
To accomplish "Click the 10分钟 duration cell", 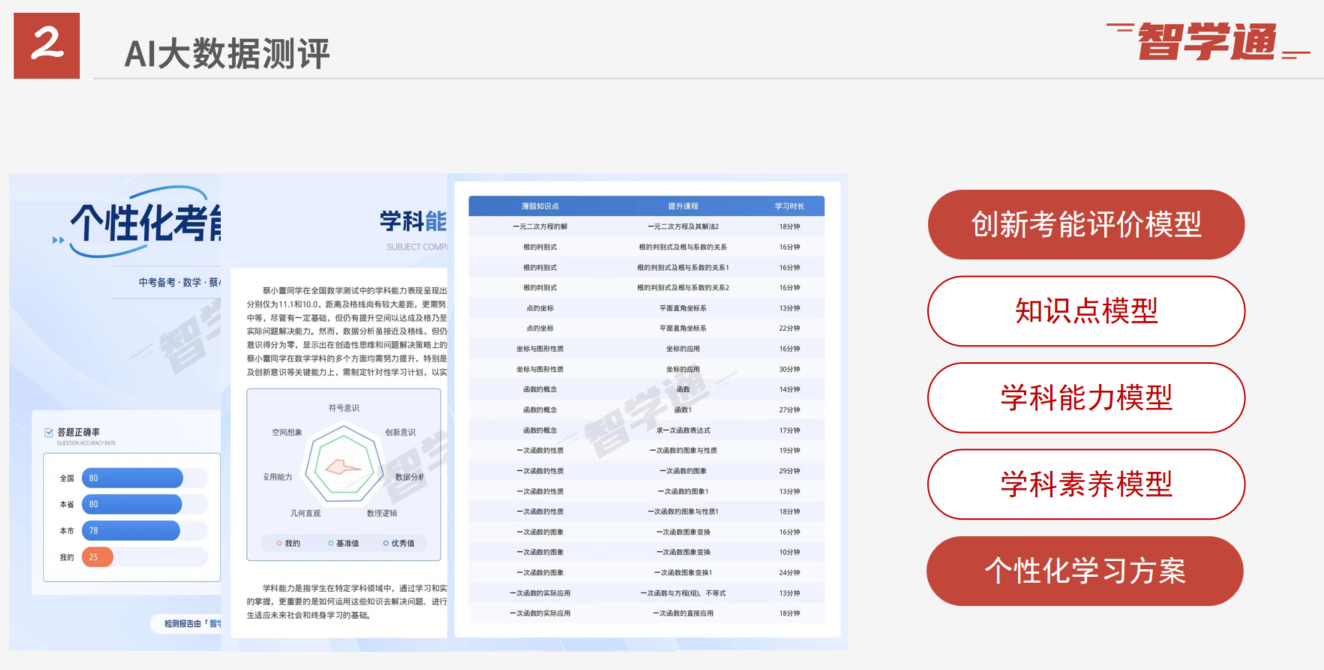I will pyautogui.click(x=789, y=552).
